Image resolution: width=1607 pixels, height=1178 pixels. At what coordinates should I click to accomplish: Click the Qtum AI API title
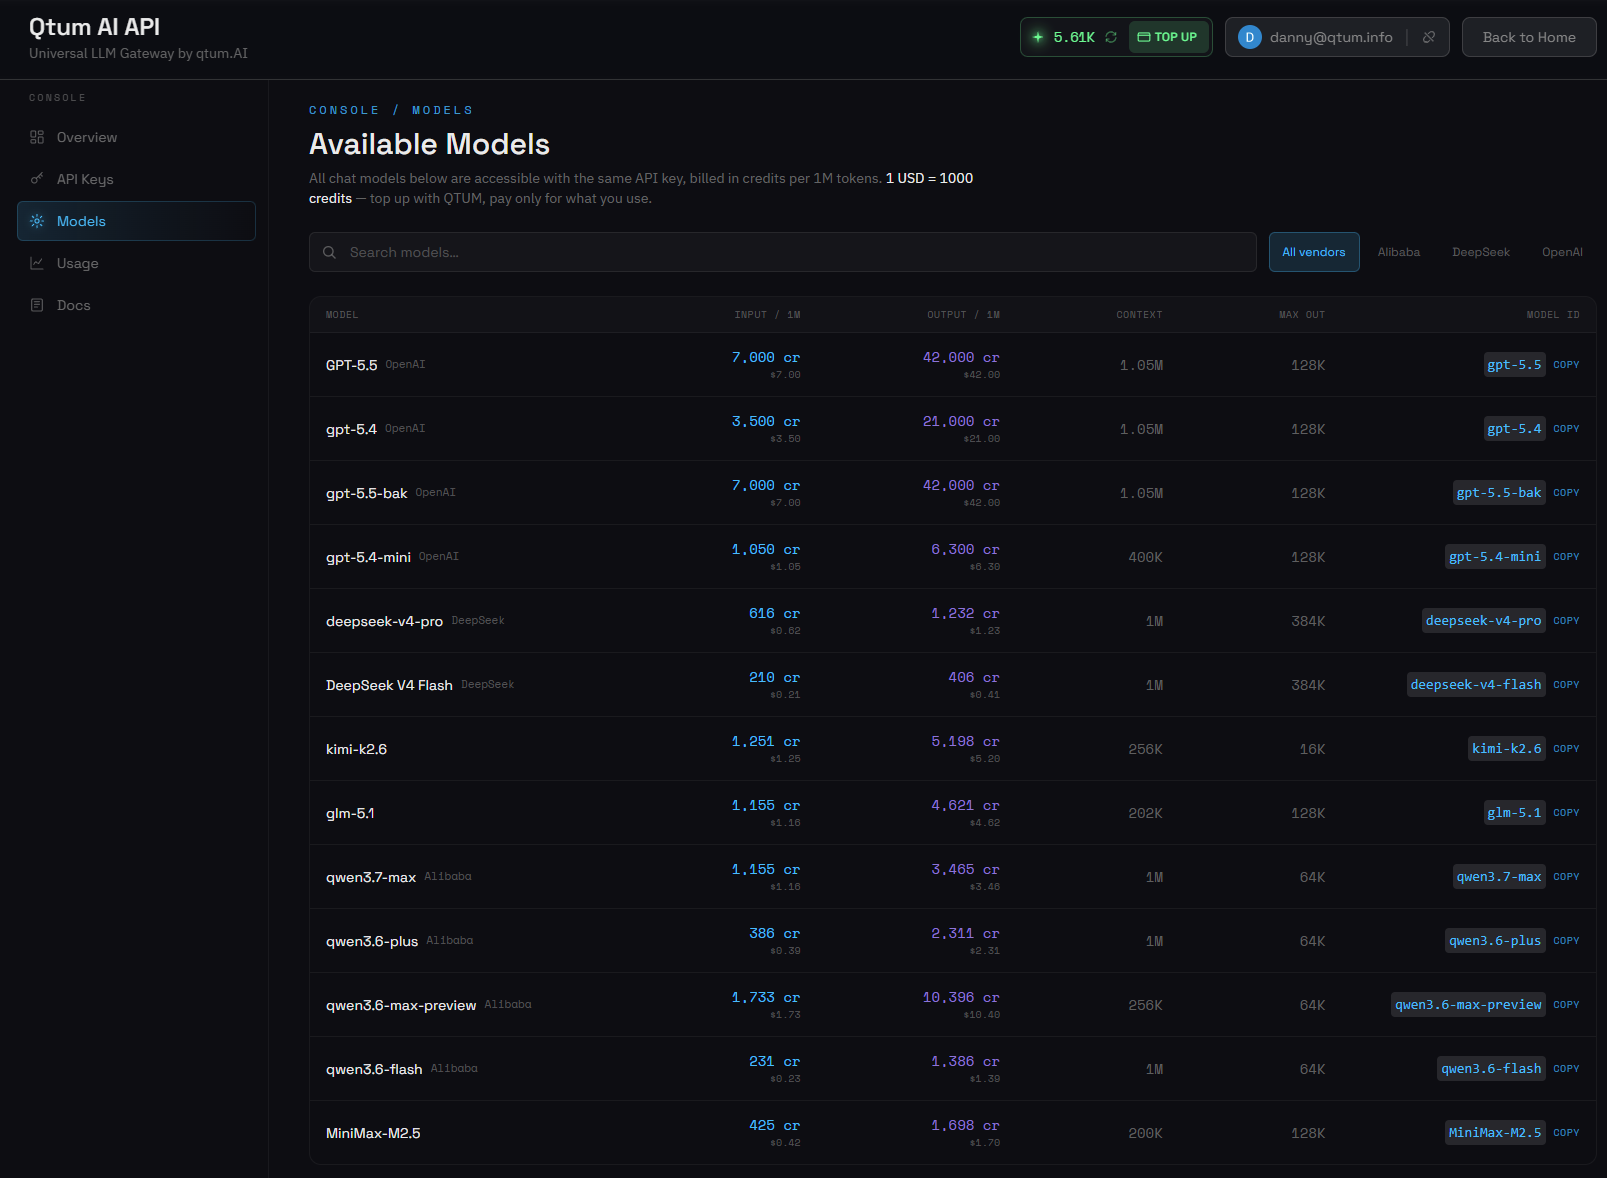pyautogui.click(x=94, y=27)
